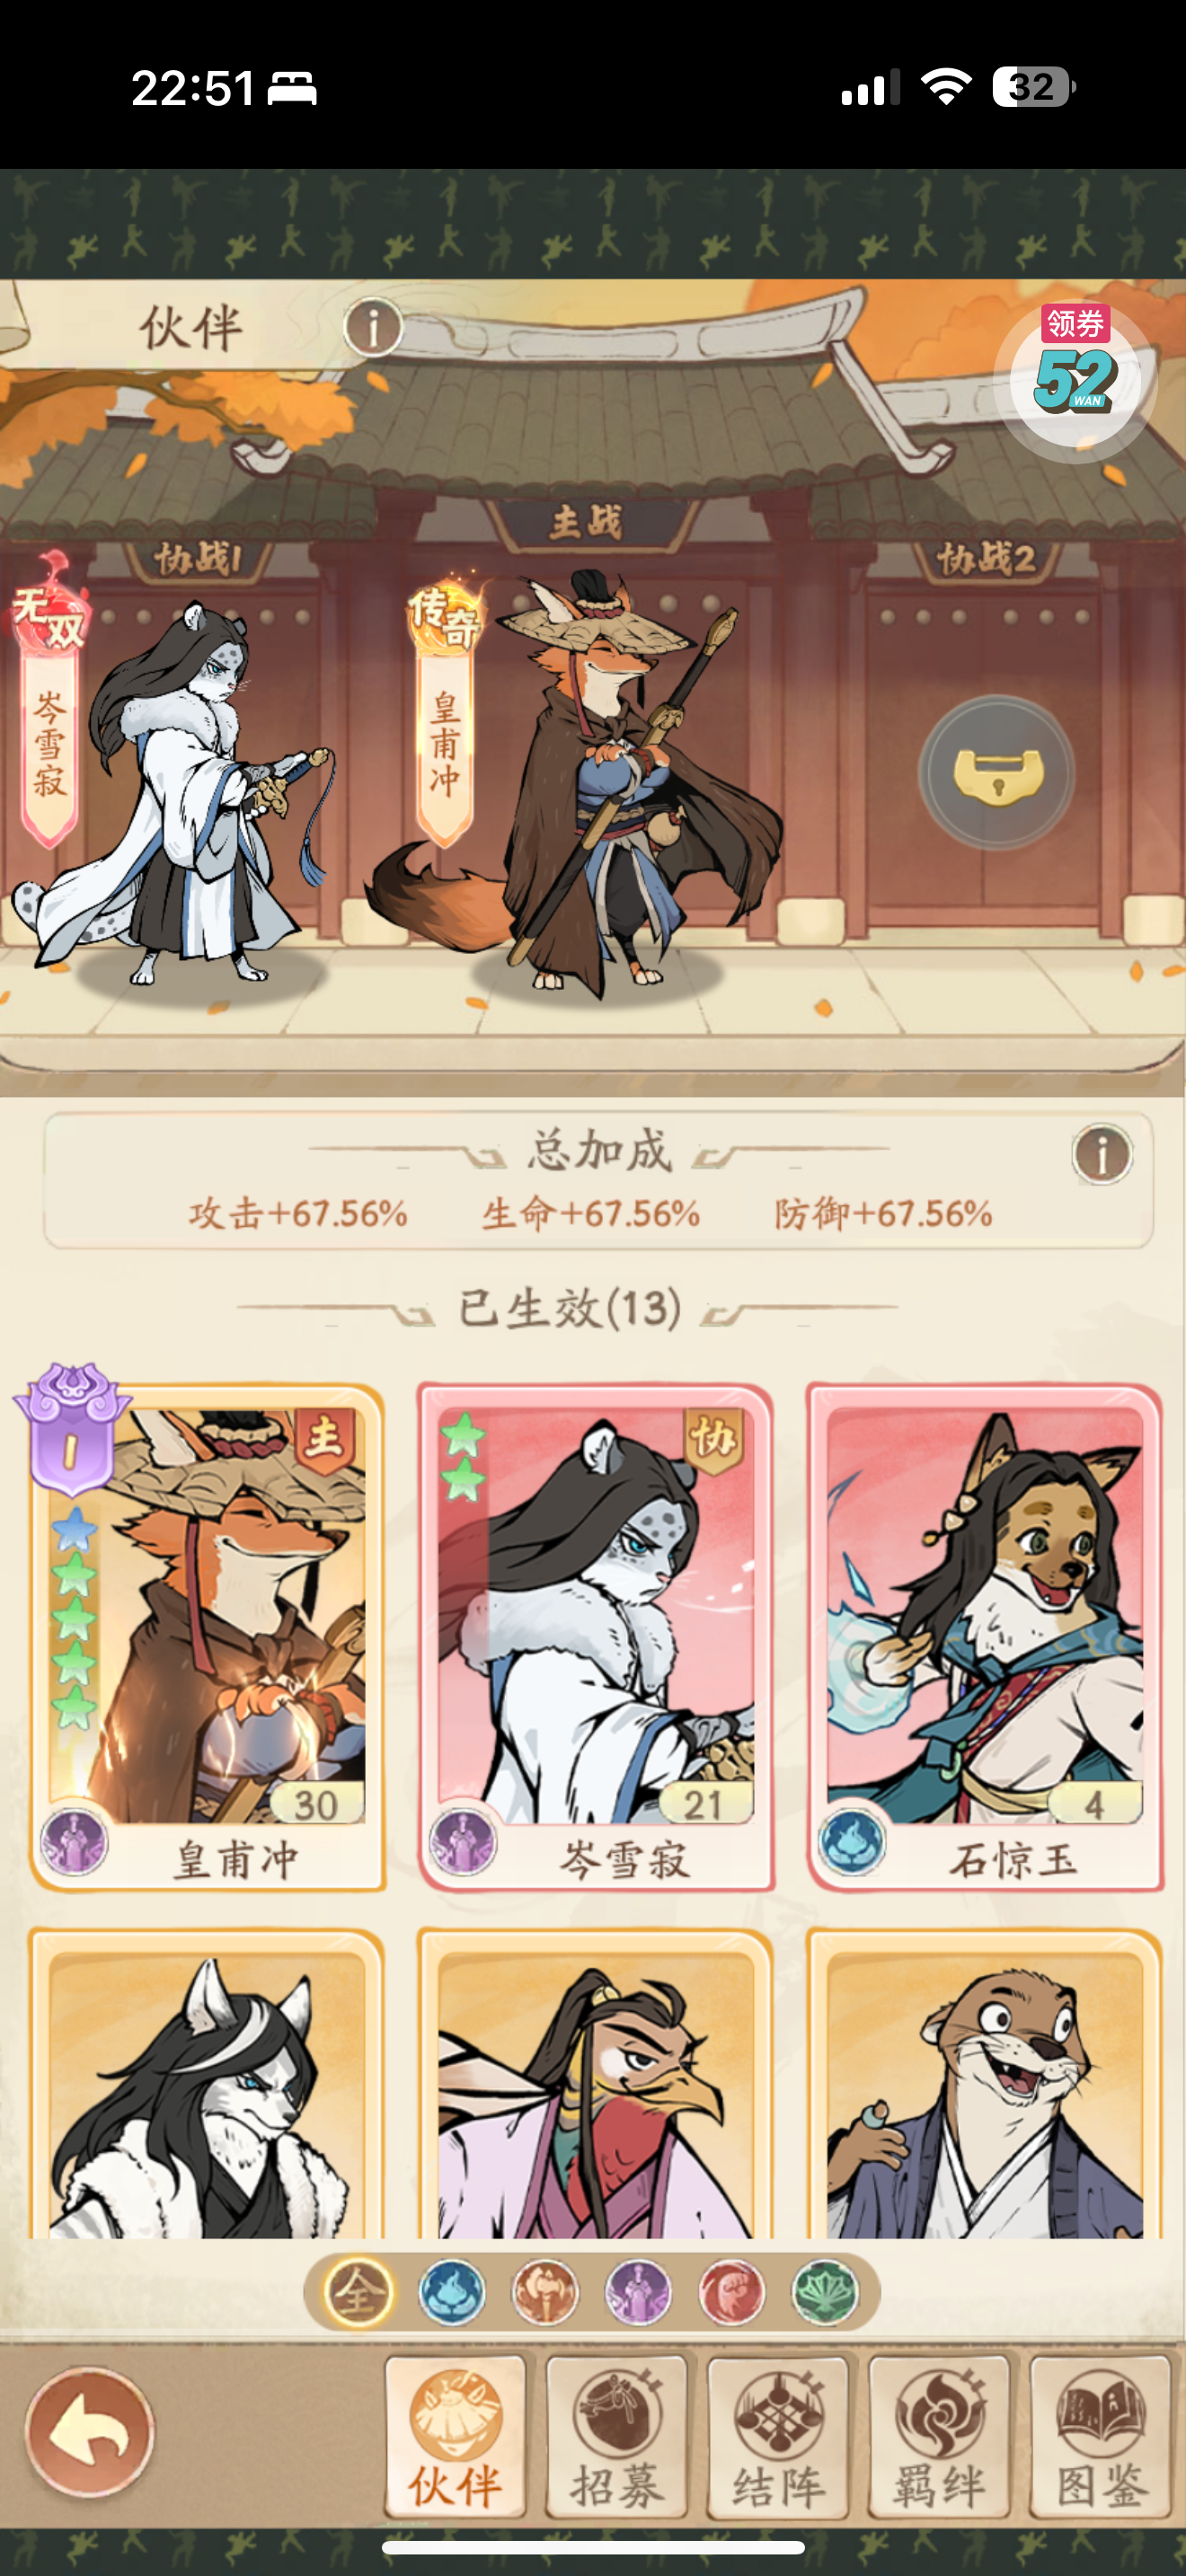The image size is (1186, 2576).
Task: Open the 总加成 info icon
Action: point(1102,1154)
